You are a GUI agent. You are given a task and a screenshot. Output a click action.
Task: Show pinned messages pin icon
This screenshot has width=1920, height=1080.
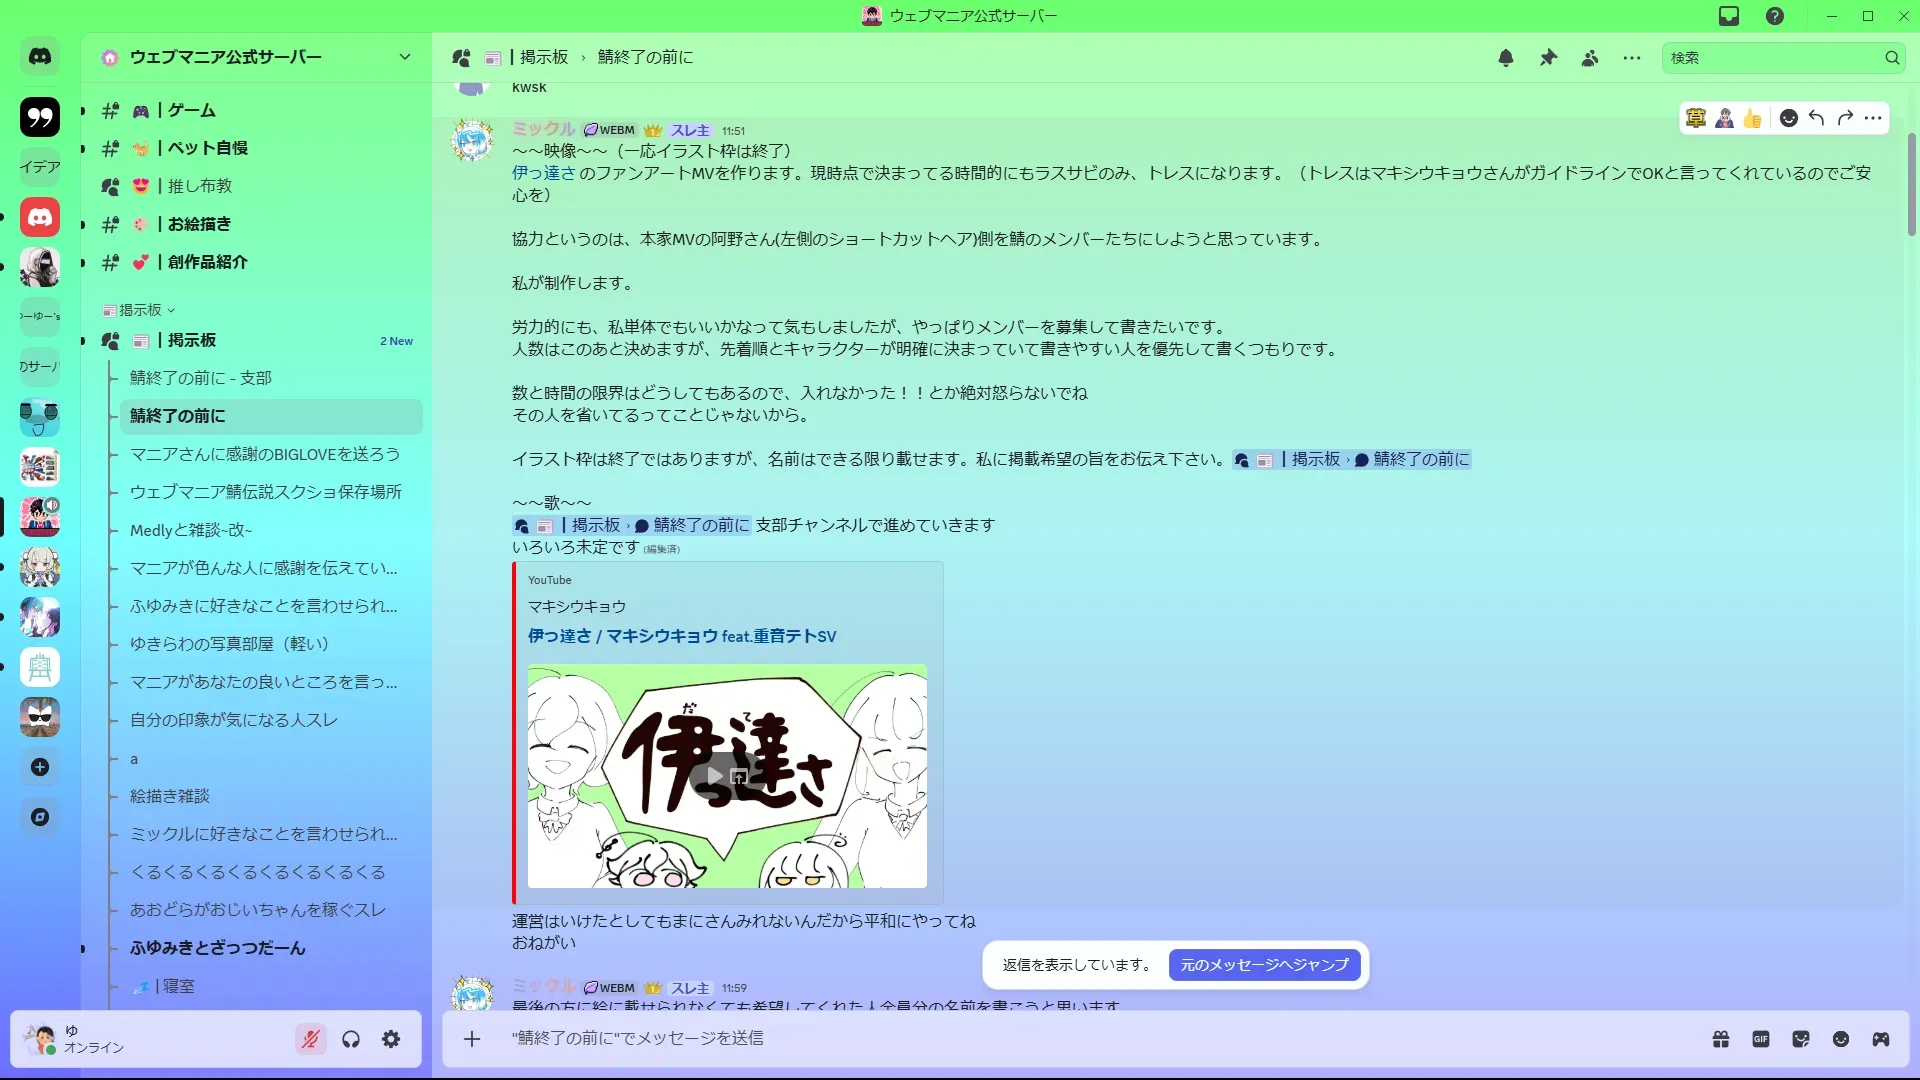point(1548,58)
